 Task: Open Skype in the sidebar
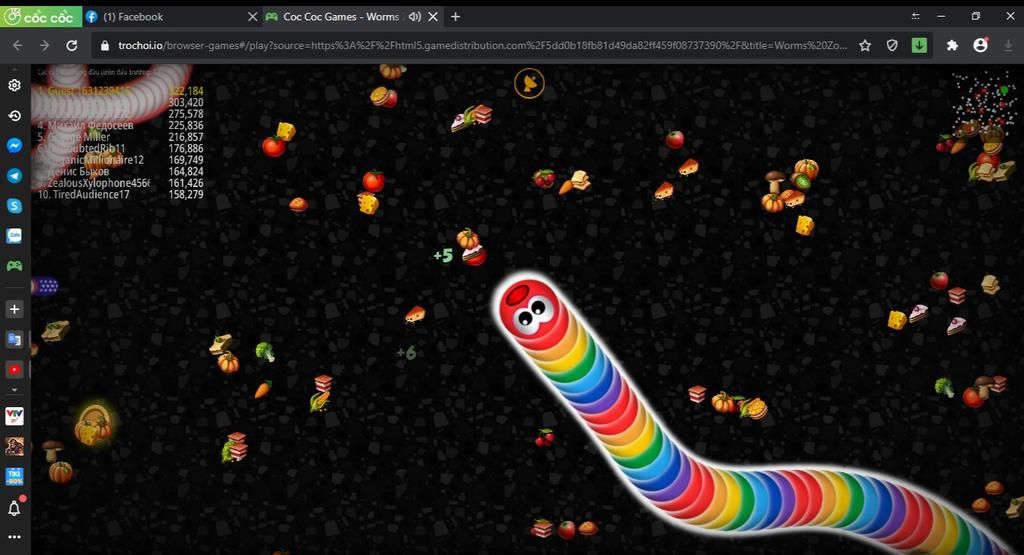point(14,206)
